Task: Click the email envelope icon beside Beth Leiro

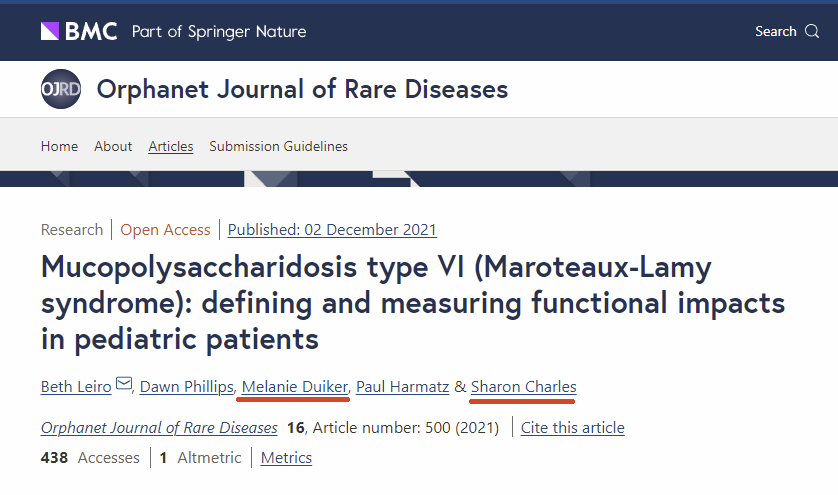Action: (124, 383)
